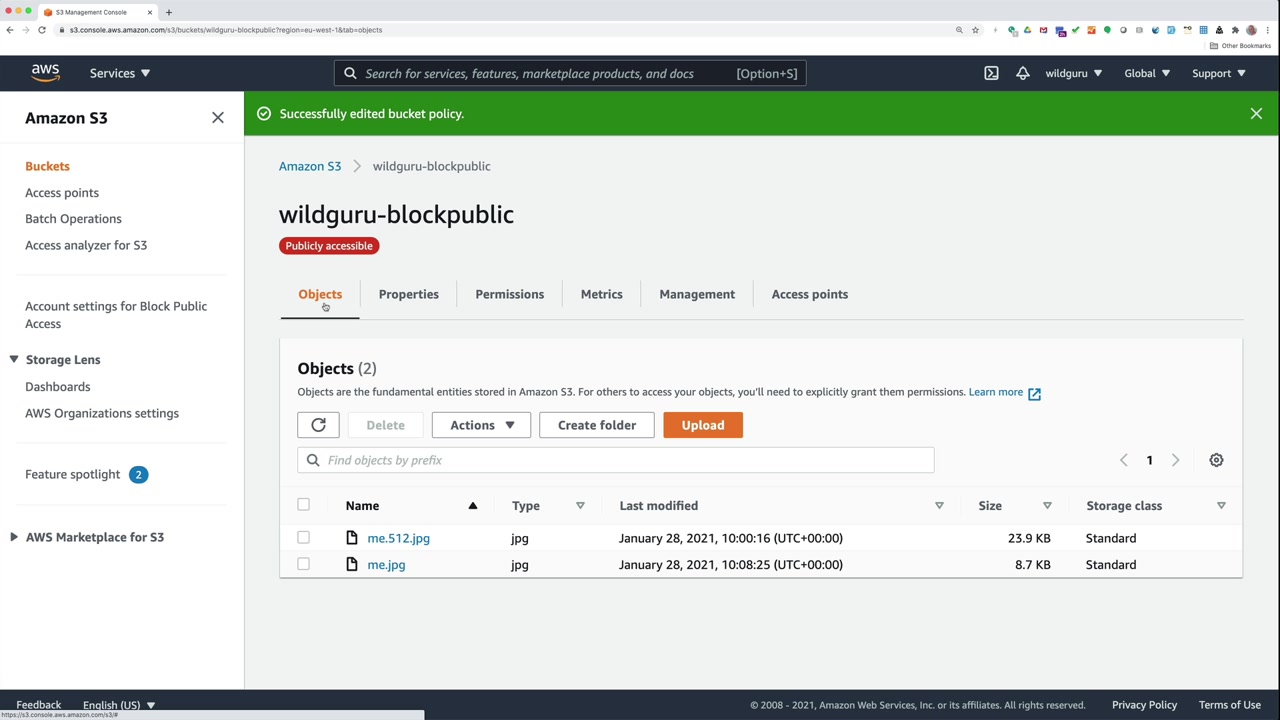1280x720 pixels.
Task: Open the CloudShell terminal icon
Action: (x=991, y=73)
